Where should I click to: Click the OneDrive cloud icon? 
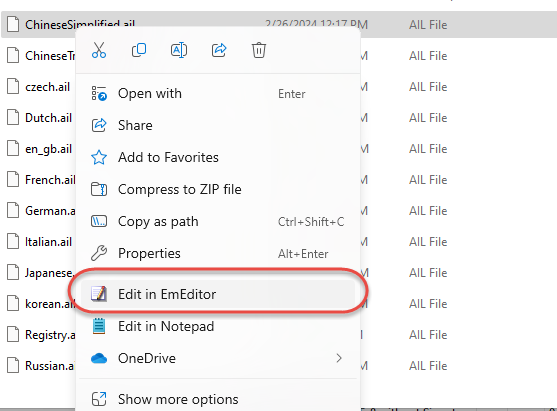point(99,358)
